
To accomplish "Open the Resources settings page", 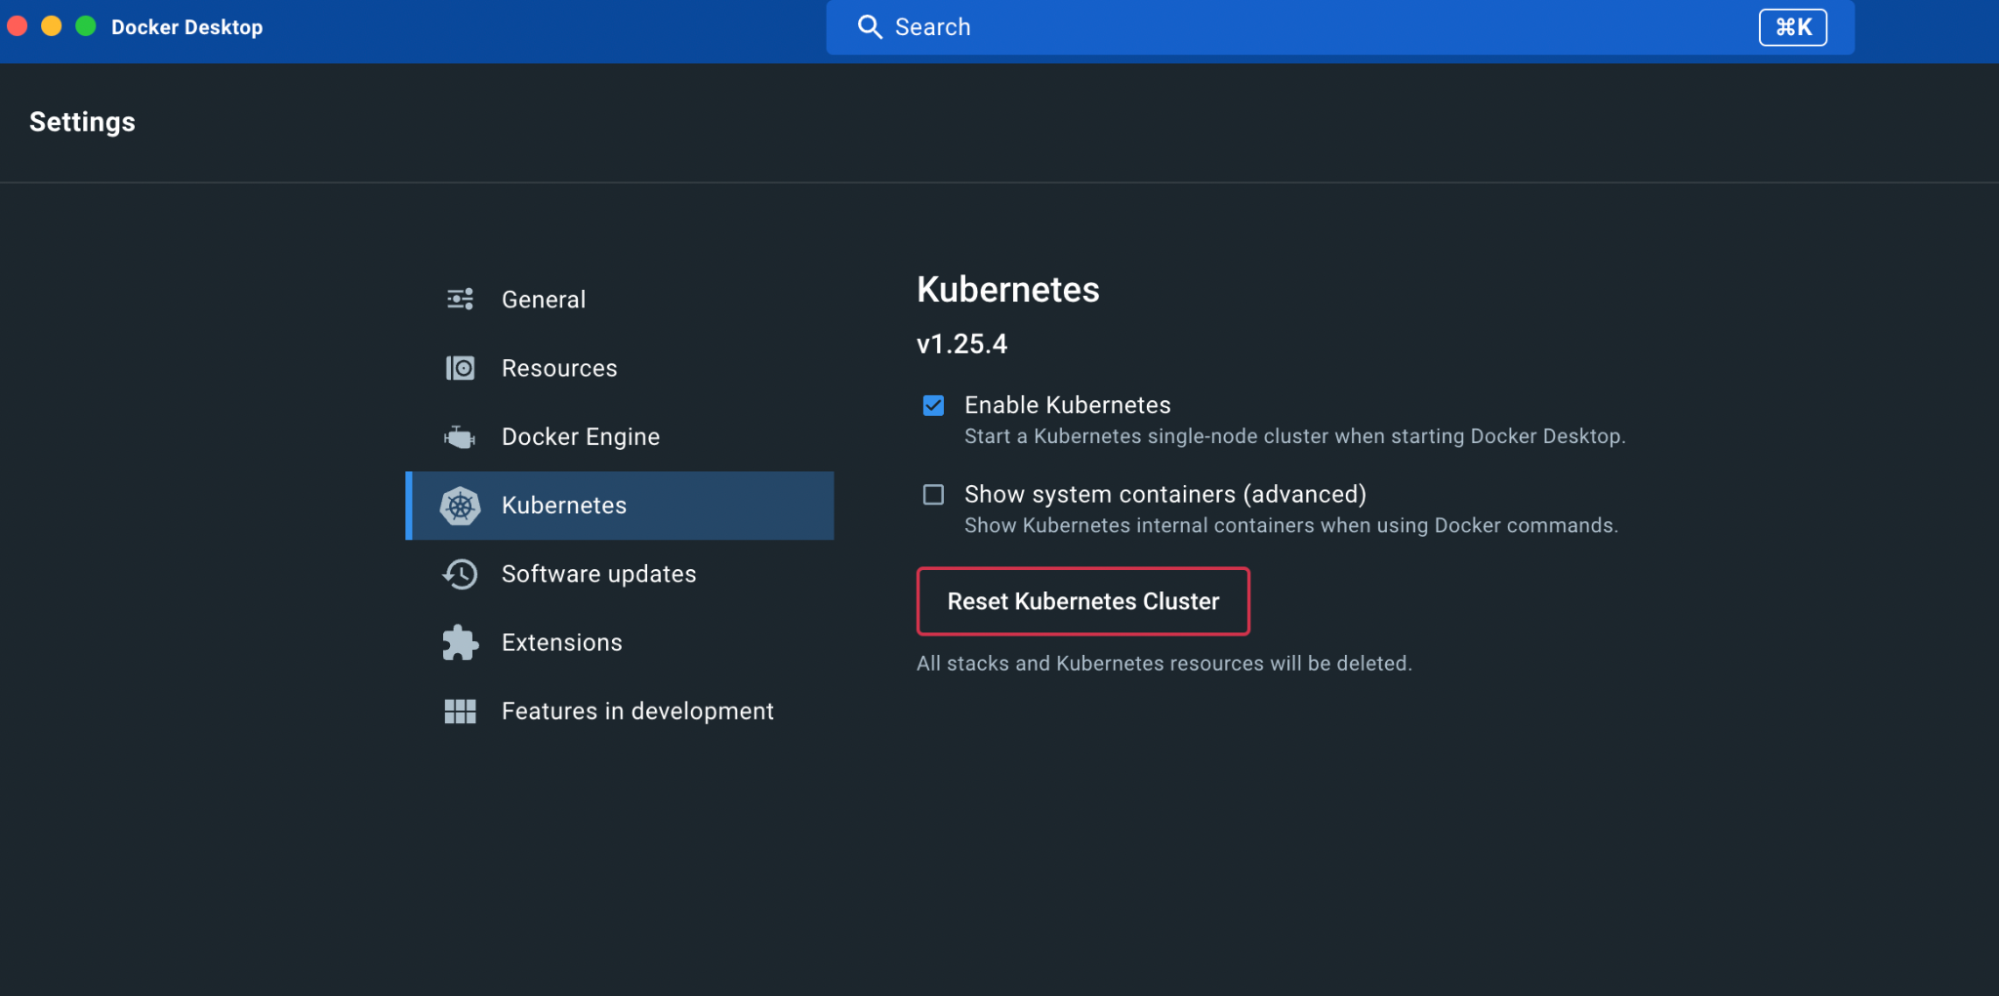I will click(x=559, y=367).
